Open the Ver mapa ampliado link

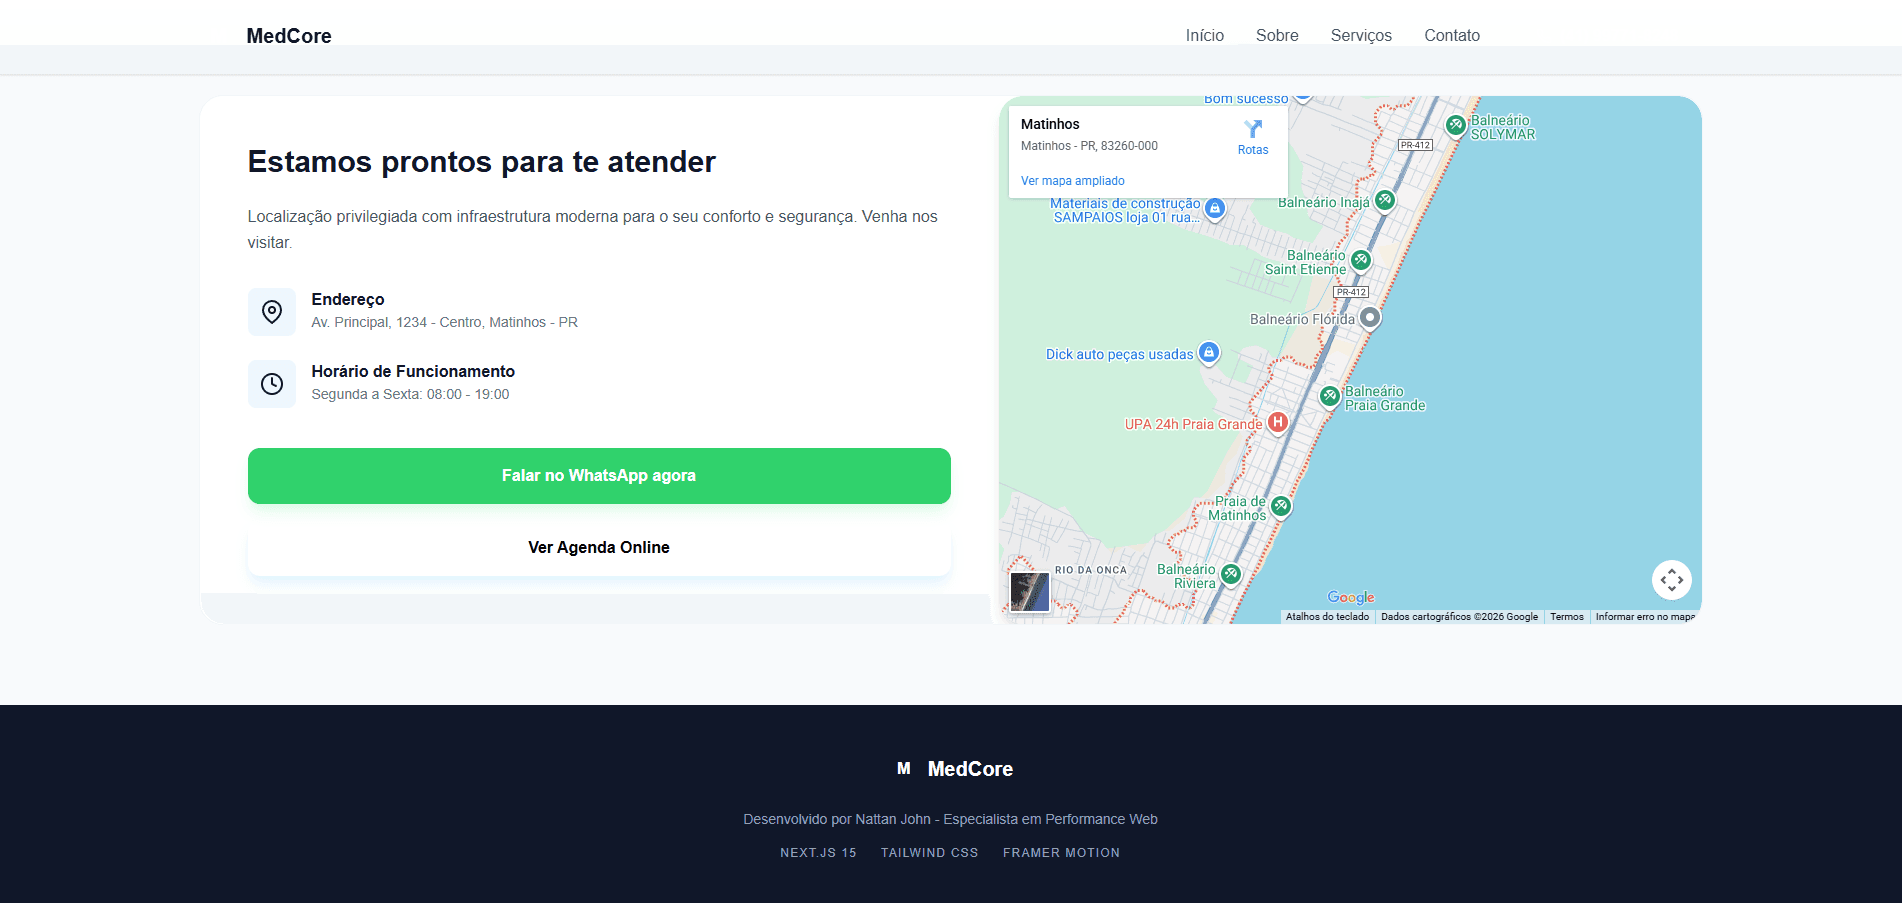coord(1072,181)
